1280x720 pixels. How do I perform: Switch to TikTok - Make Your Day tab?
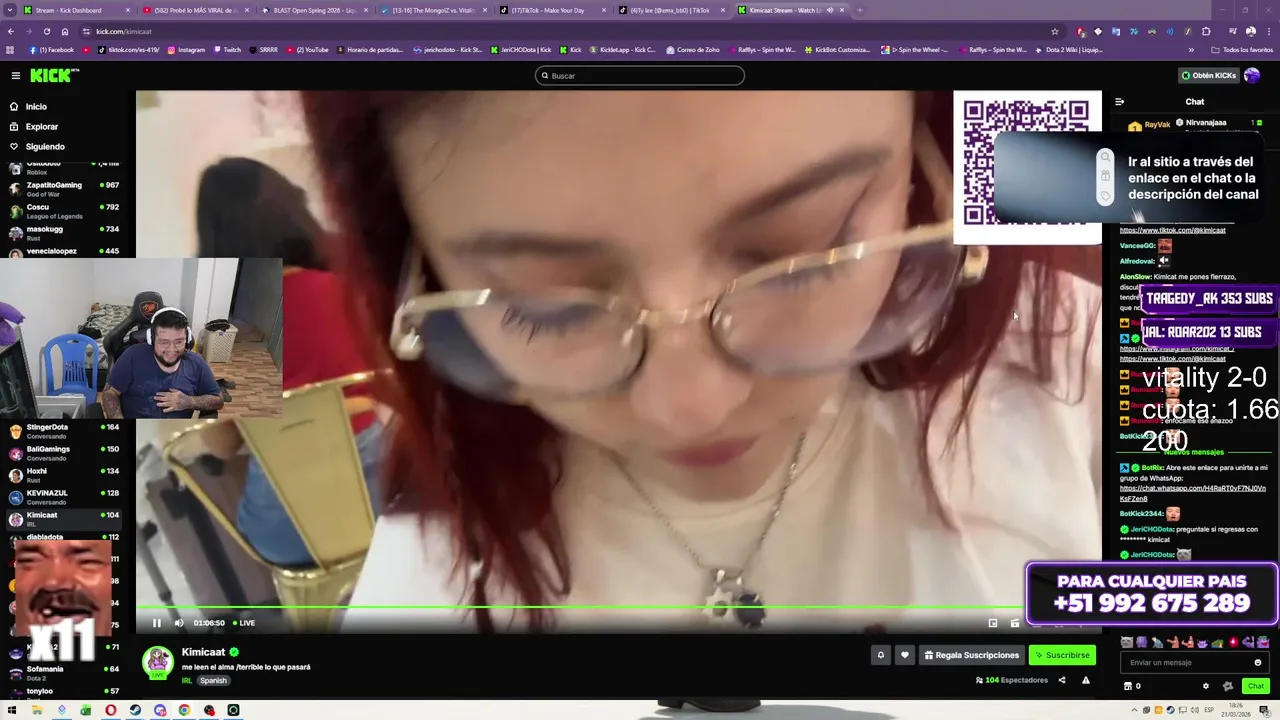(553, 10)
